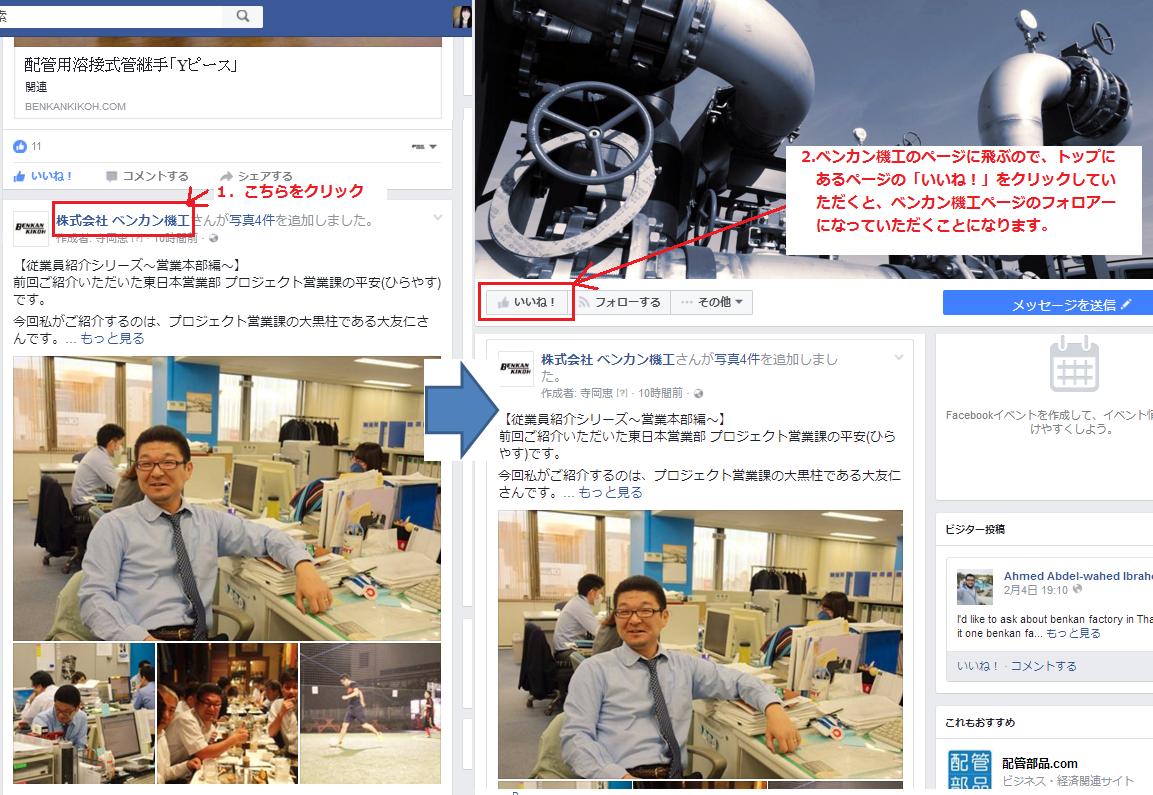Screen dimensions: 1153x795
Task: Click 配管用溶接式管継手「Yピース」 article title
Action: click(131, 65)
